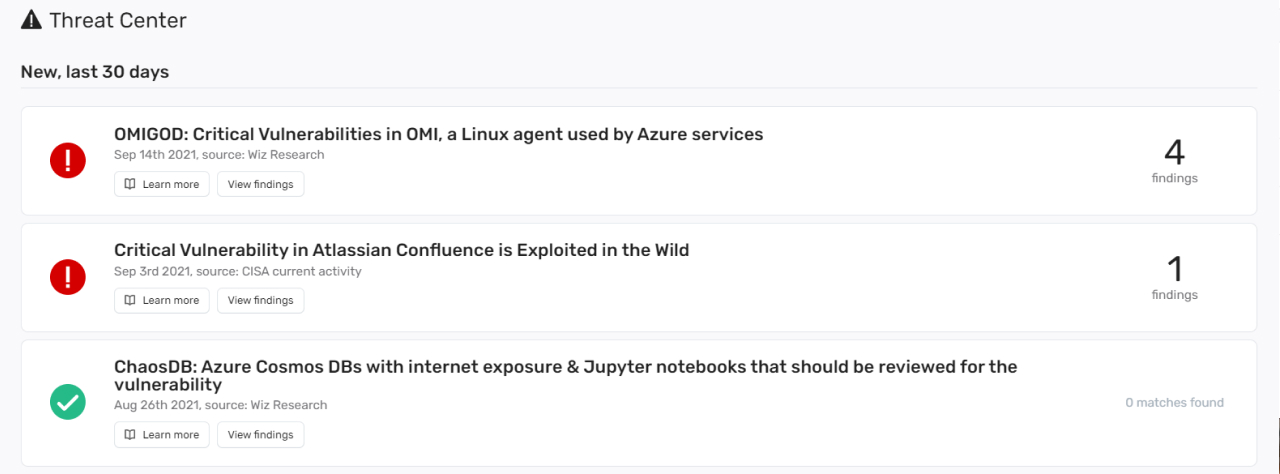Click the red alert icon for Atlassian Confluence threat
Screen dimensions: 1280x474
click(68, 276)
